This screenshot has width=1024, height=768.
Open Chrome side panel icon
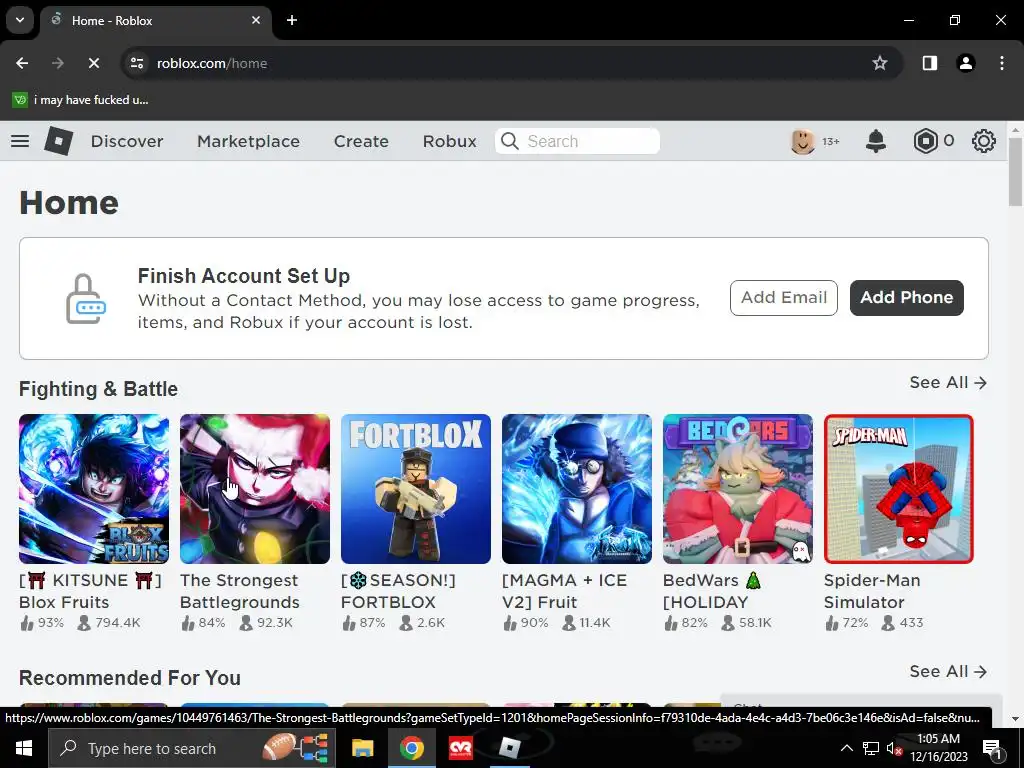(929, 63)
